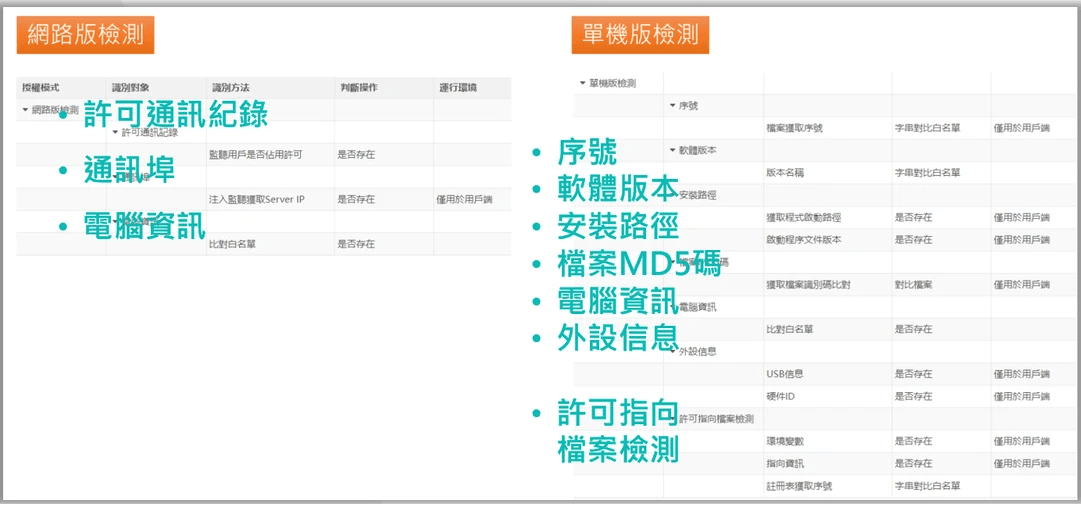Collapse the 網路版檢測 tree row arrow

point(25,110)
